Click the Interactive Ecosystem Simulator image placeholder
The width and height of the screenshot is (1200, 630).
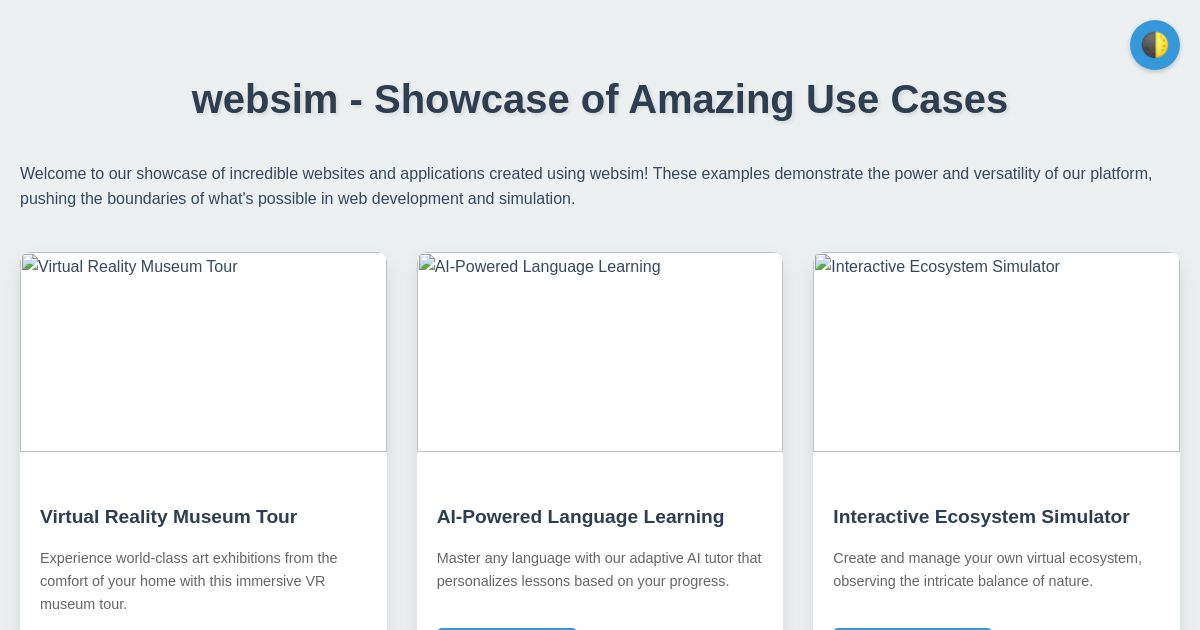[x=996, y=352]
